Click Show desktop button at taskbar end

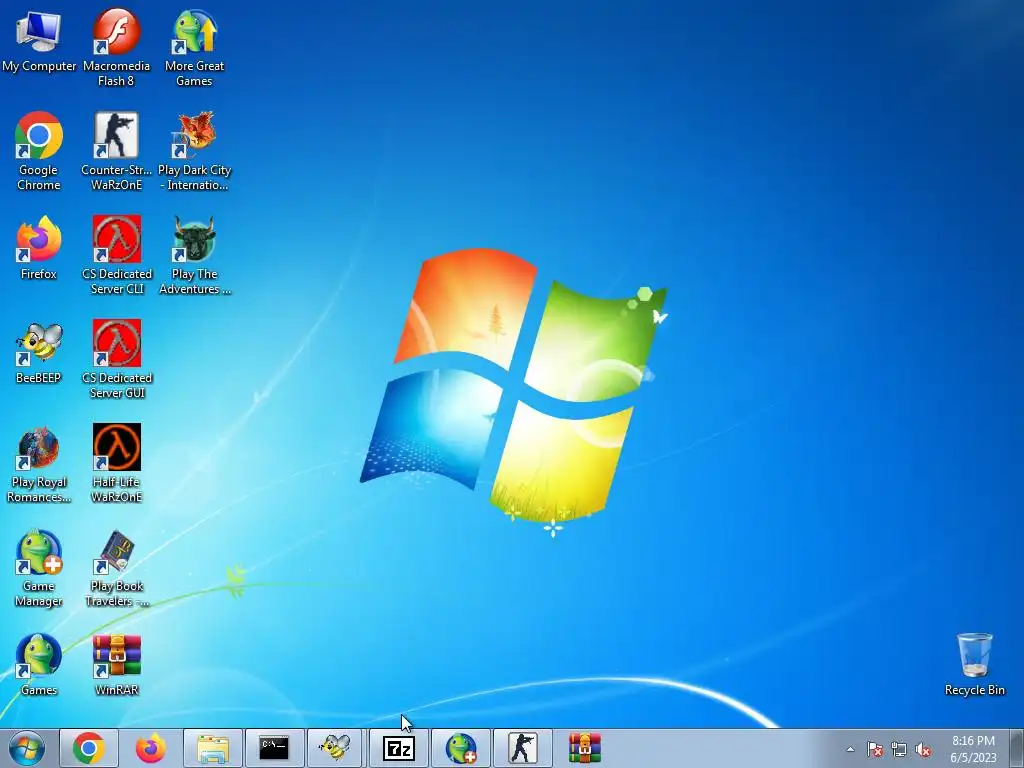(x=1017, y=748)
